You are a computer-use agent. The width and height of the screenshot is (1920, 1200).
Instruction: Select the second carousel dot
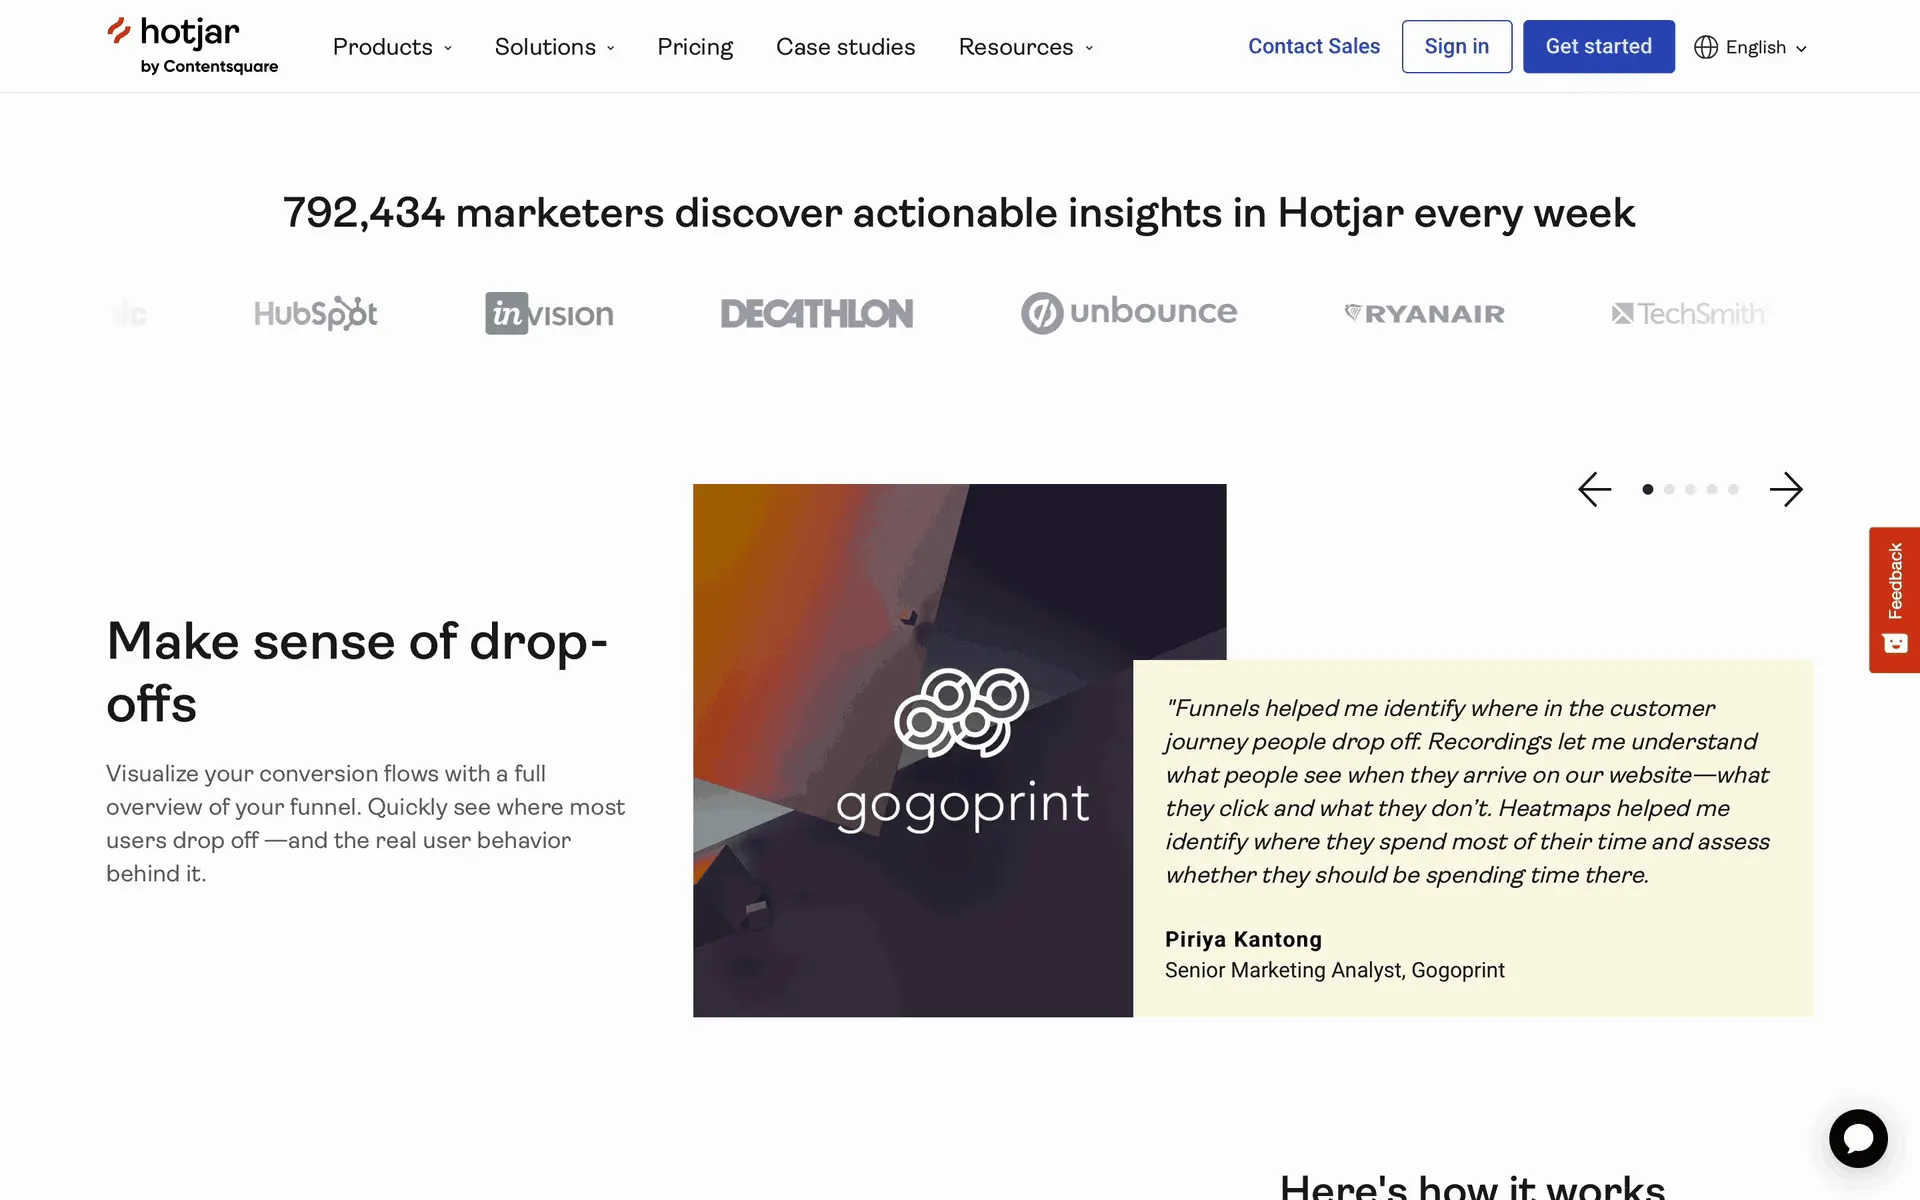pyautogui.click(x=1669, y=489)
